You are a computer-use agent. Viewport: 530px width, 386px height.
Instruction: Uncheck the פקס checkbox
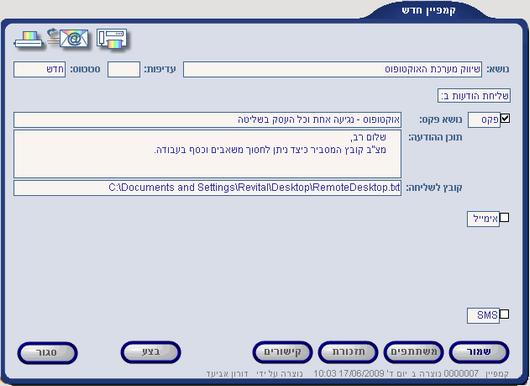tap(505, 118)
